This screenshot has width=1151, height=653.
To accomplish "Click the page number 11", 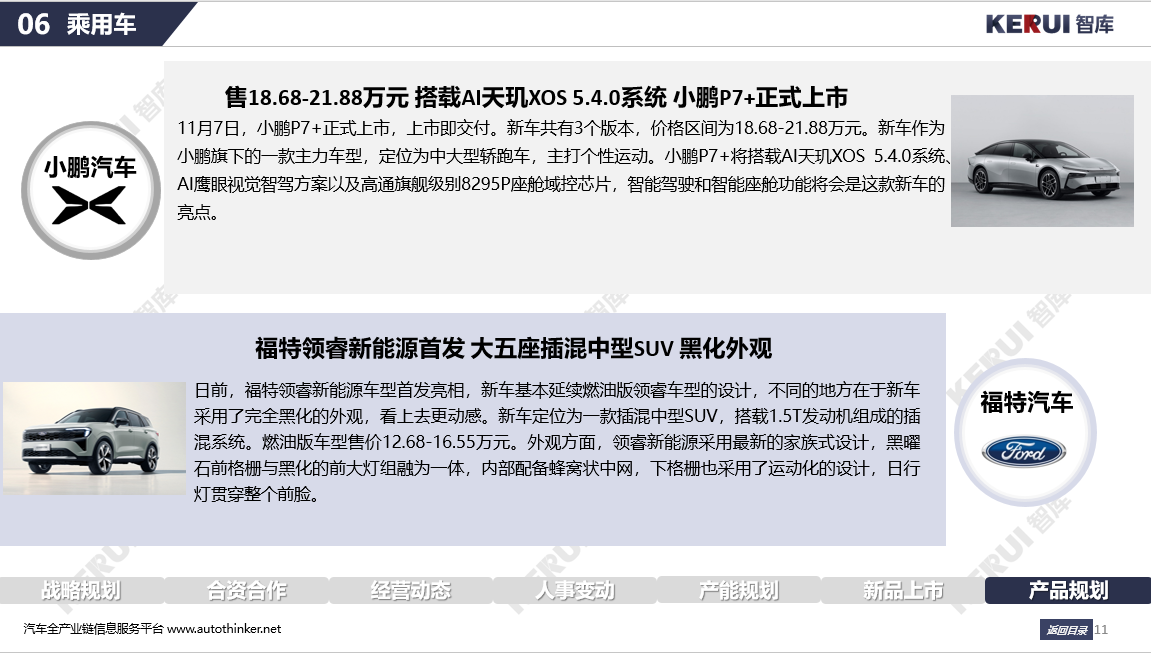I will click(x=1101, y=630).
